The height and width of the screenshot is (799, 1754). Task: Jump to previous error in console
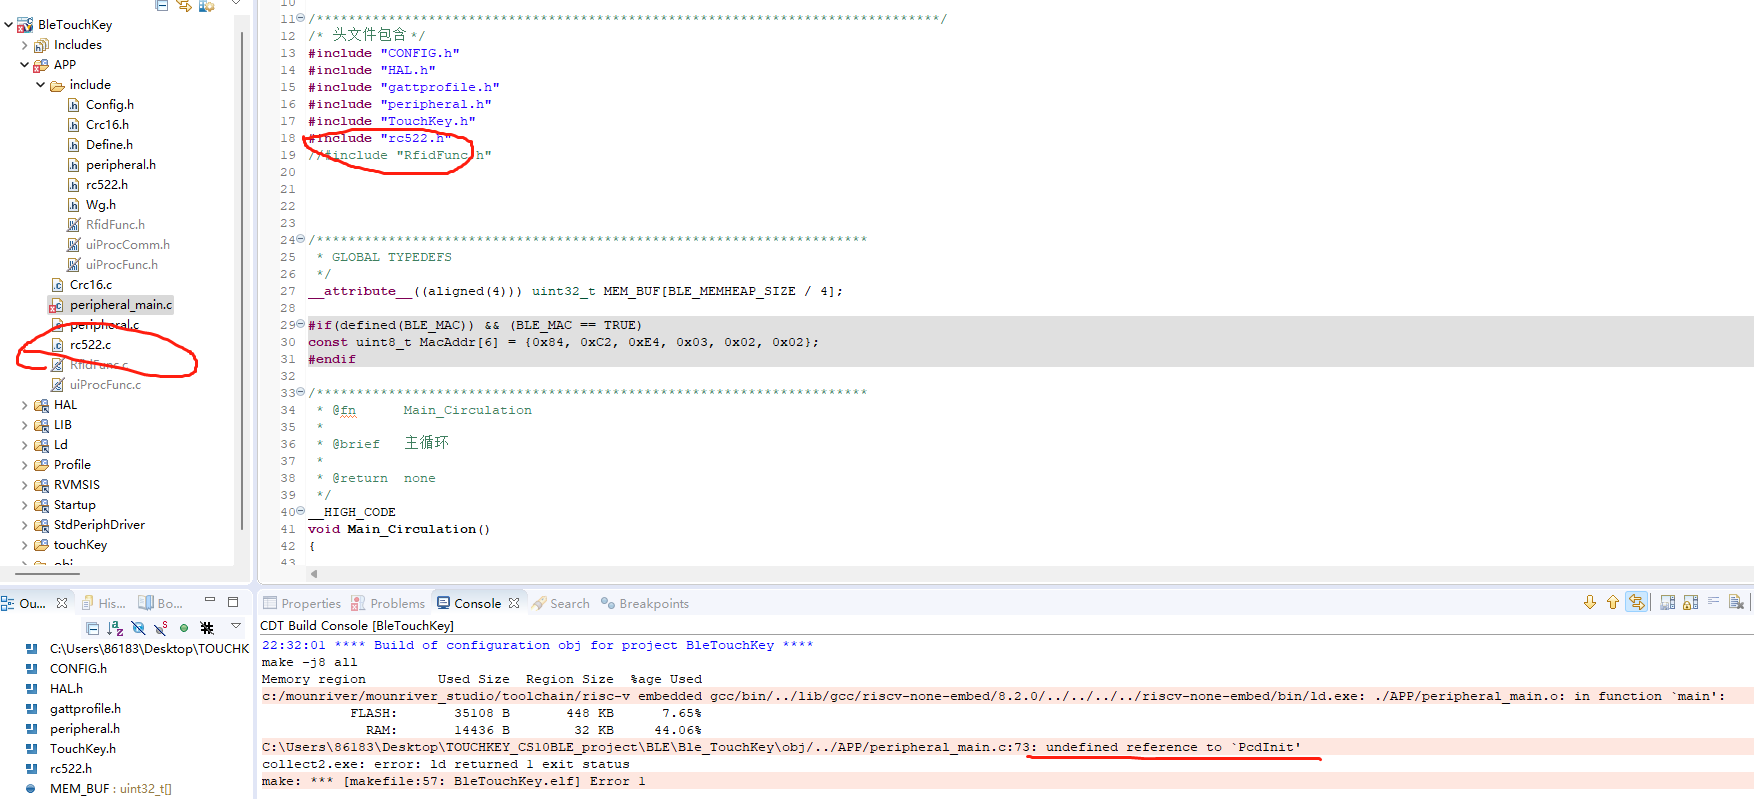(1612, 602)
